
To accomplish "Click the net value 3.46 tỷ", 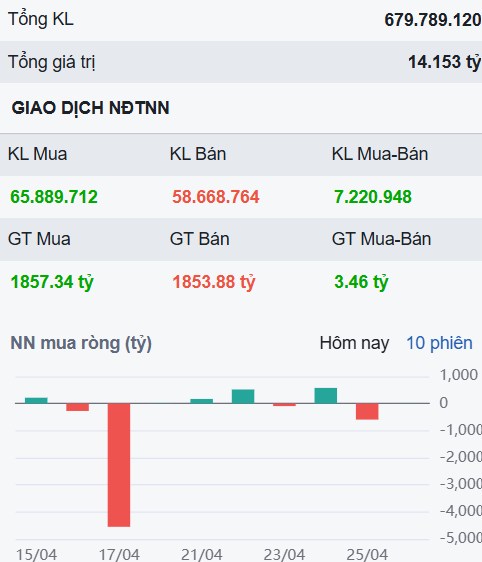I will pyautogui.click(x=361, y=282).
